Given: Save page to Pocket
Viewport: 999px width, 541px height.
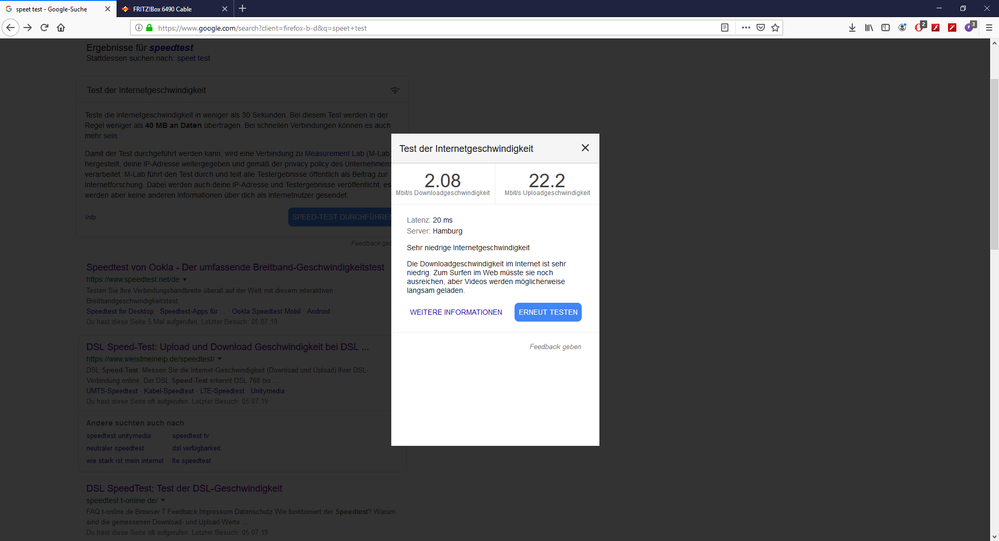Looking at the screenshot, I should (x=760, y=28).
